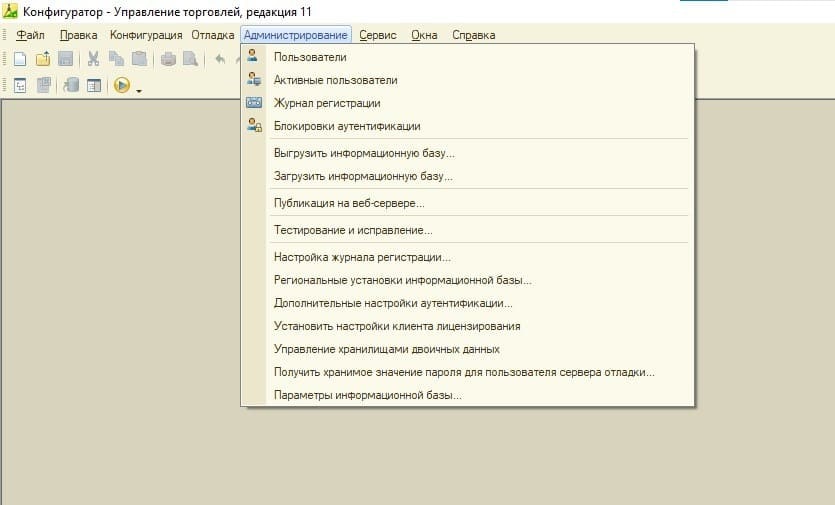This screenshot has height=505, width=835.
Task: Click the Print icon in toolbar
Action: click(168, 59)
